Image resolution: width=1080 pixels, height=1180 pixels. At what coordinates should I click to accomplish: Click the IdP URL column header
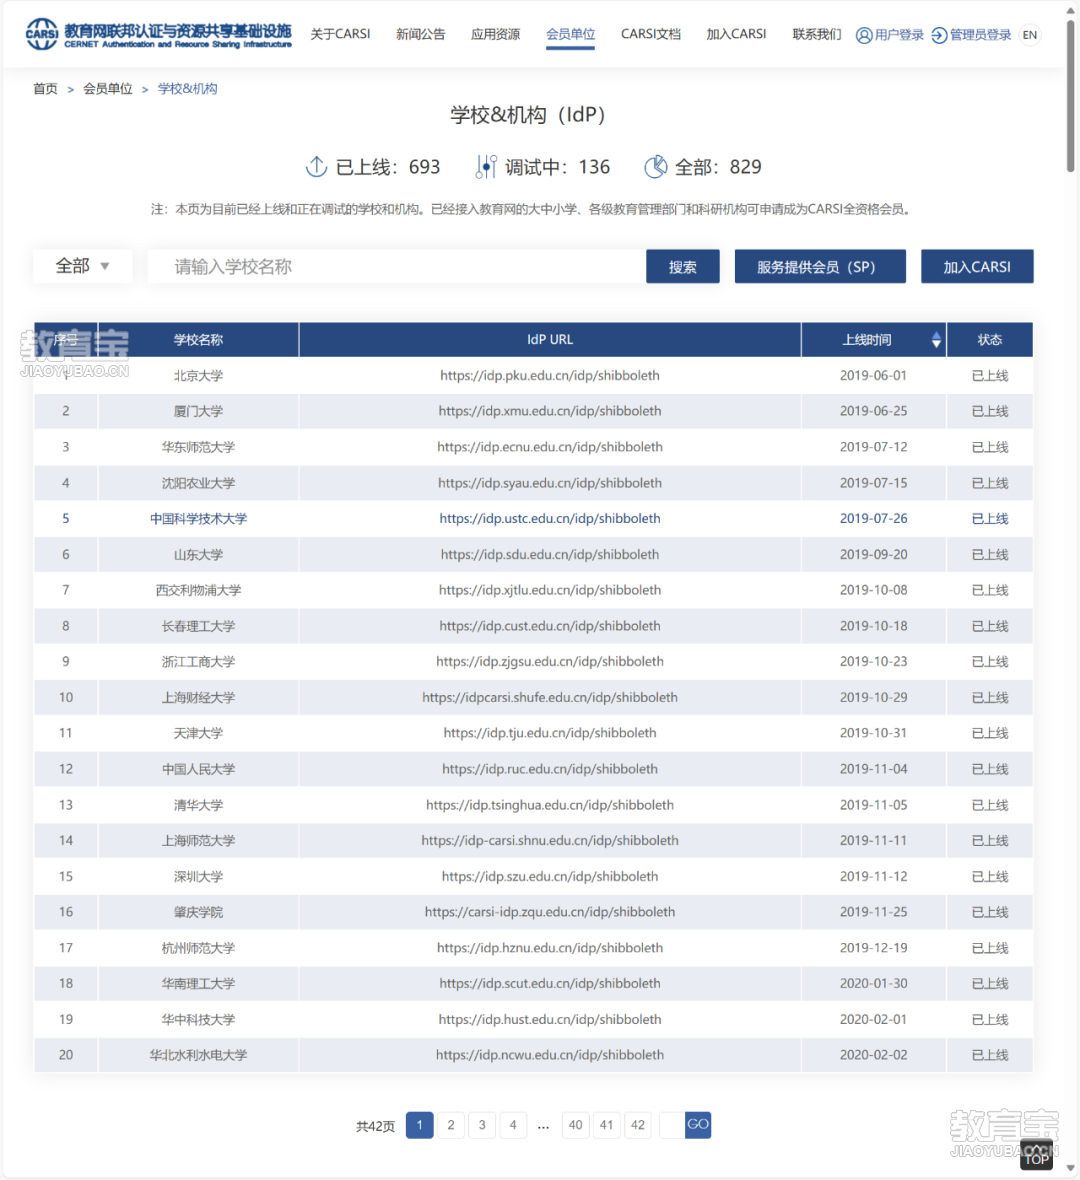tap(550, 340)
